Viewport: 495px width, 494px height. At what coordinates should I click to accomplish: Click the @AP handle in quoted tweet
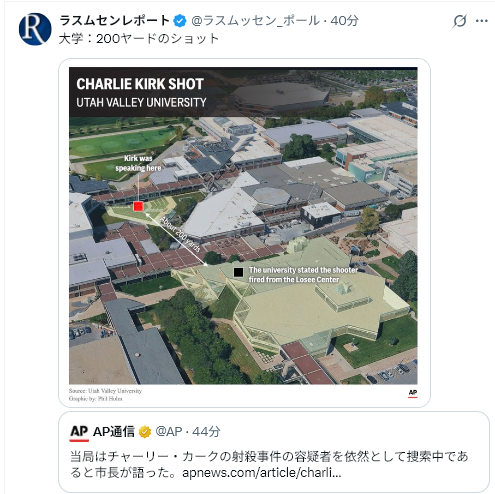(x=169, y=432)
